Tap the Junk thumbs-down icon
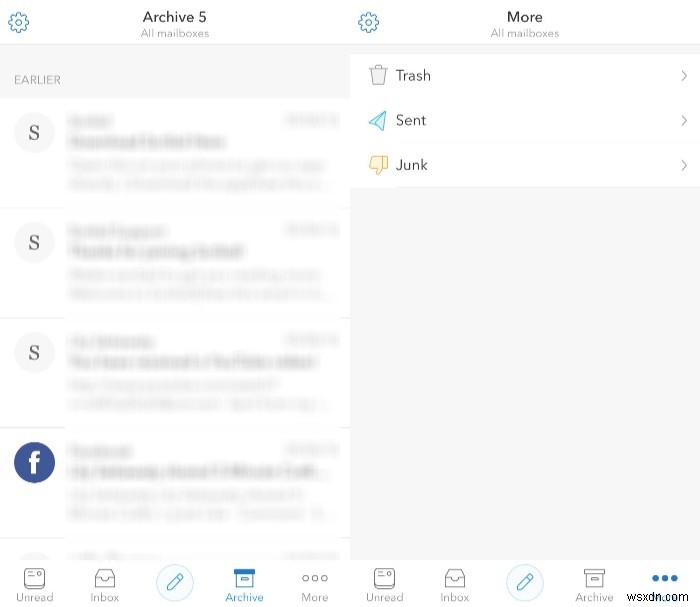The image size is (700, 607). (378, 165)
